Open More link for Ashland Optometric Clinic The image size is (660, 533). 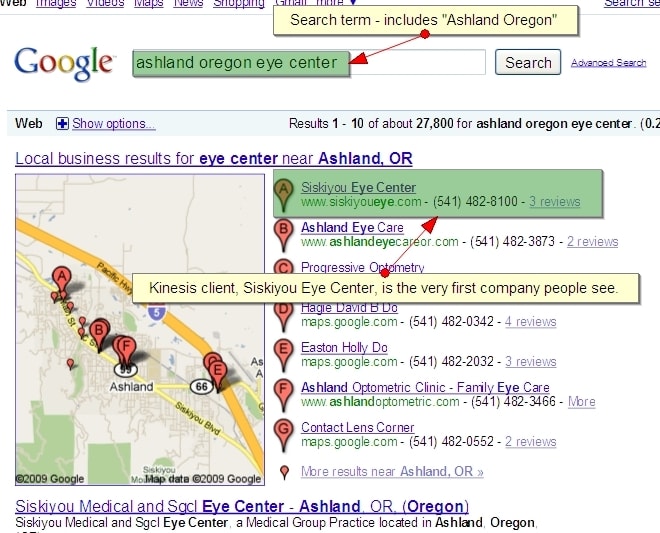pyautogui.click(x=582, y=402)
